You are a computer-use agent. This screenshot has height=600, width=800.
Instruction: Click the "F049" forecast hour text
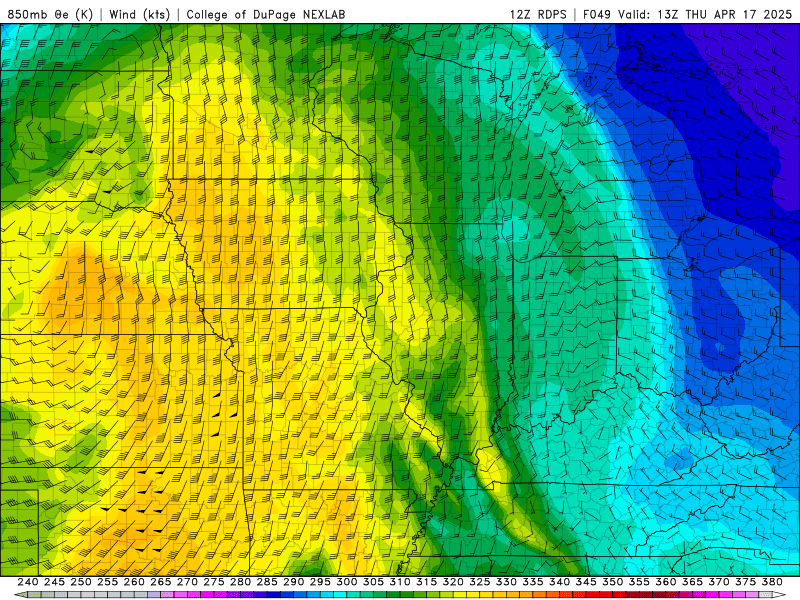[597, 14]
